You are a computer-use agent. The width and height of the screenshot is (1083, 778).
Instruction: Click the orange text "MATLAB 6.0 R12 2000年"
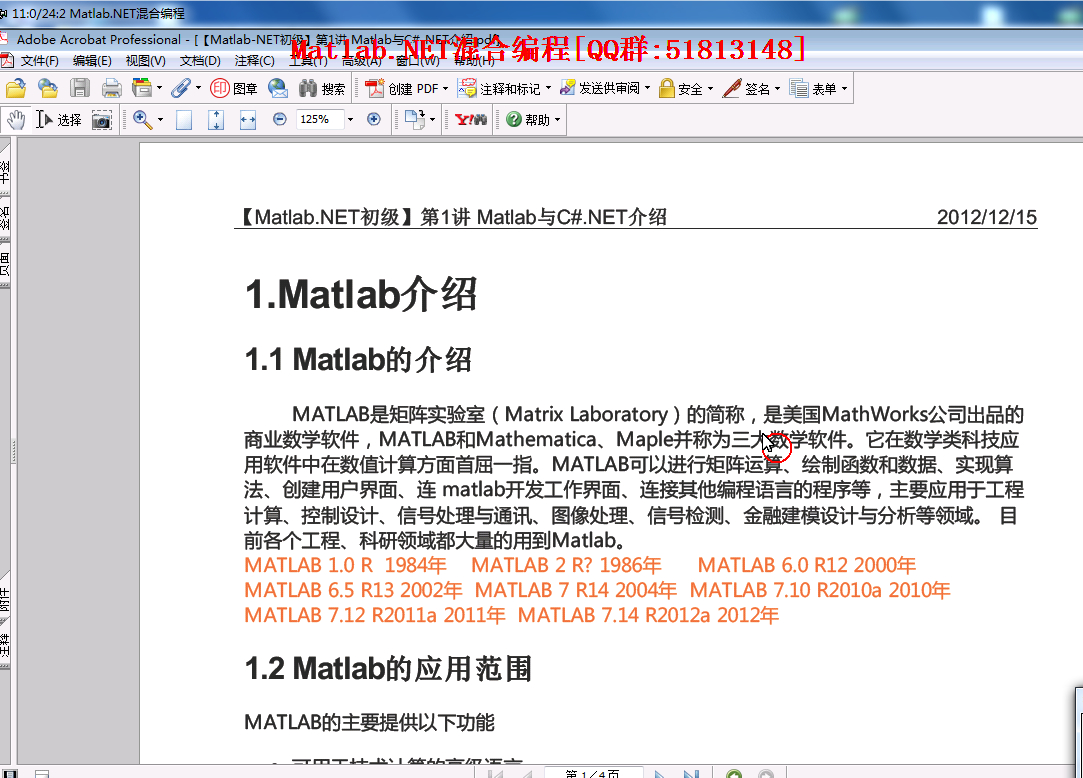point(807,565)
